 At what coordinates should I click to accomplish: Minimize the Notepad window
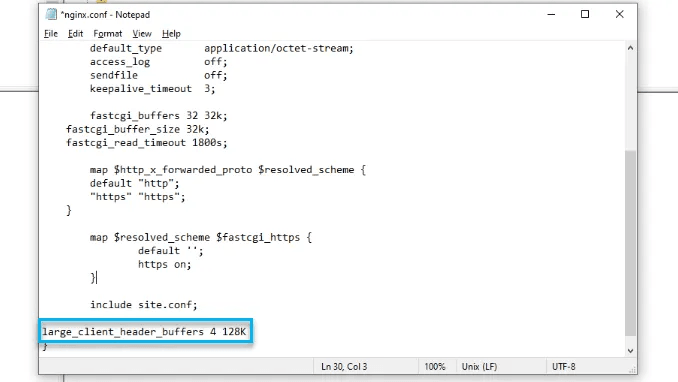(x=551, y=14)
